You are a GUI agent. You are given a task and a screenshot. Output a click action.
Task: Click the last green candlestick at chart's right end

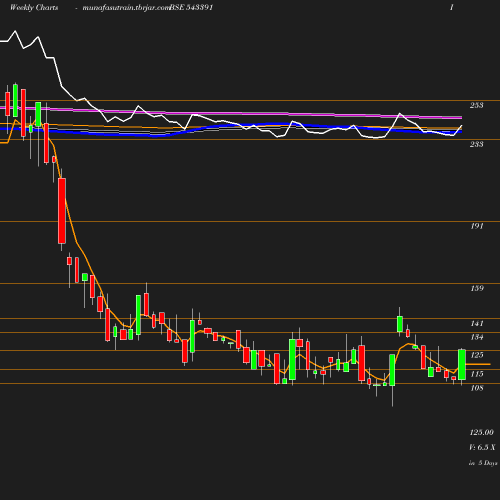point(462,364)
